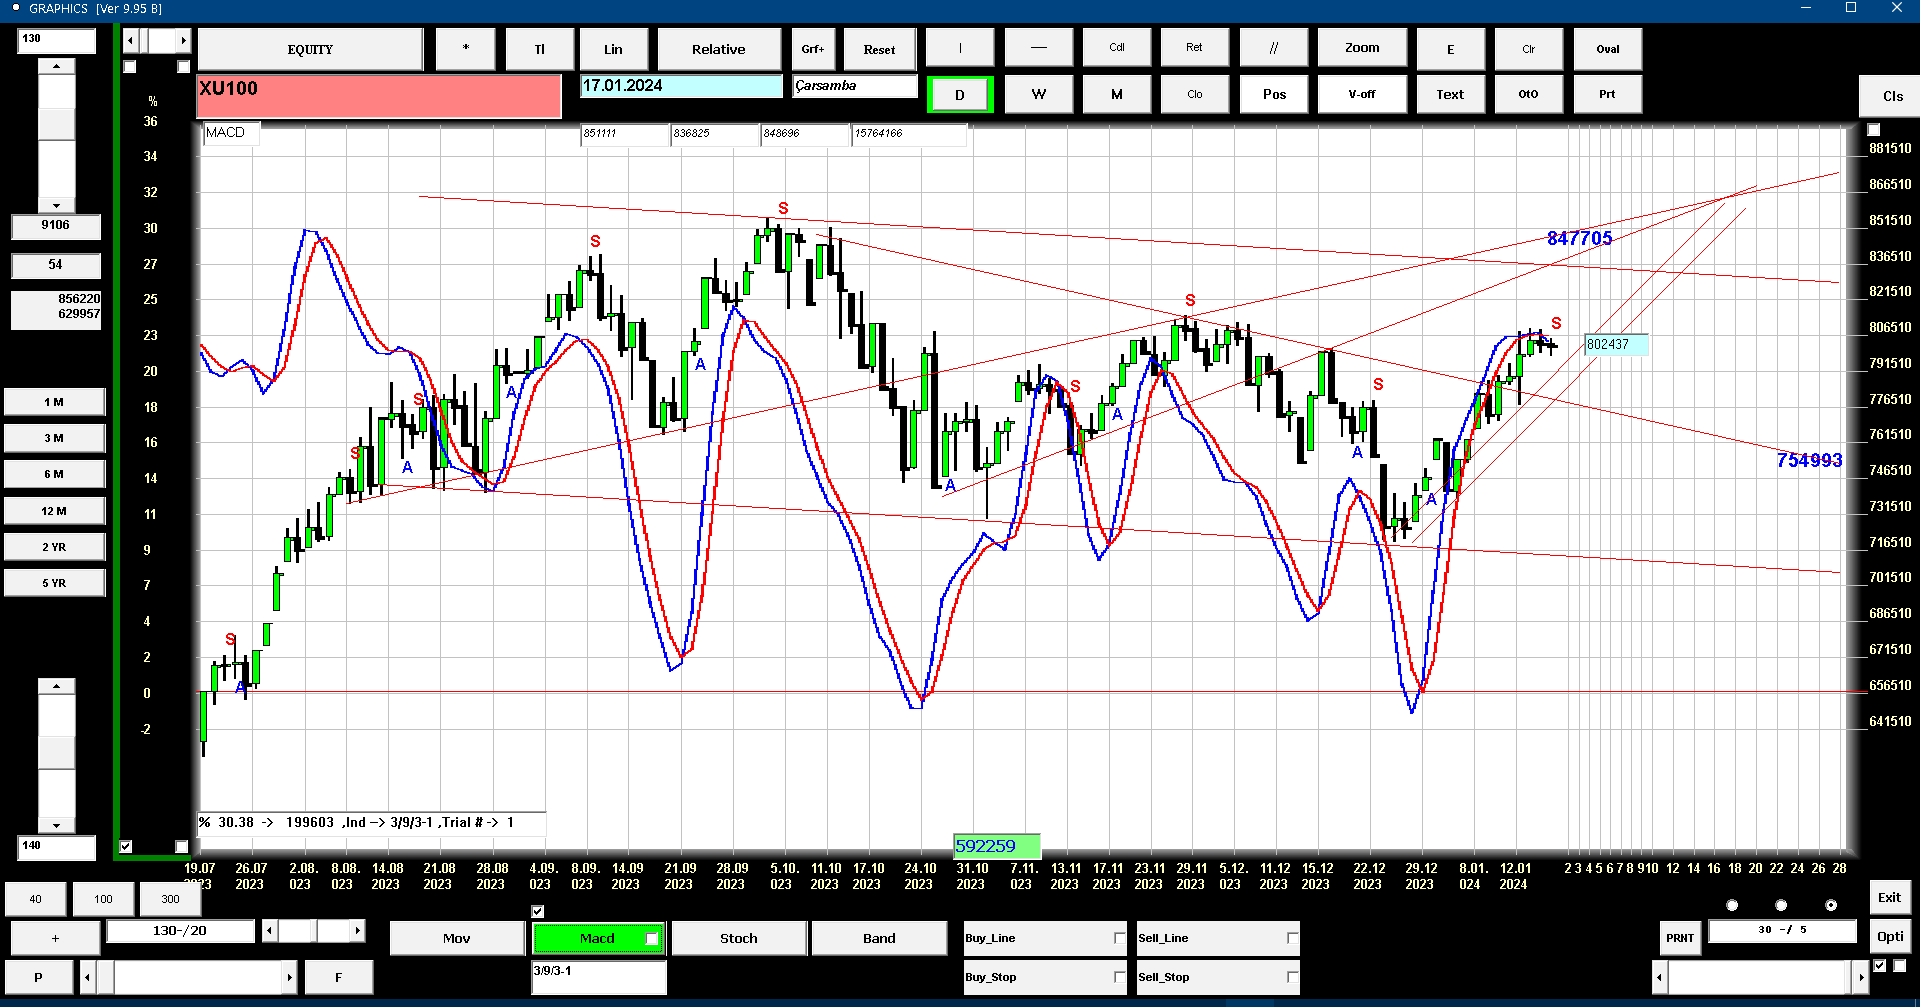Select the parallel lines tool
1920x1007 pixels.
[1273, 48]
